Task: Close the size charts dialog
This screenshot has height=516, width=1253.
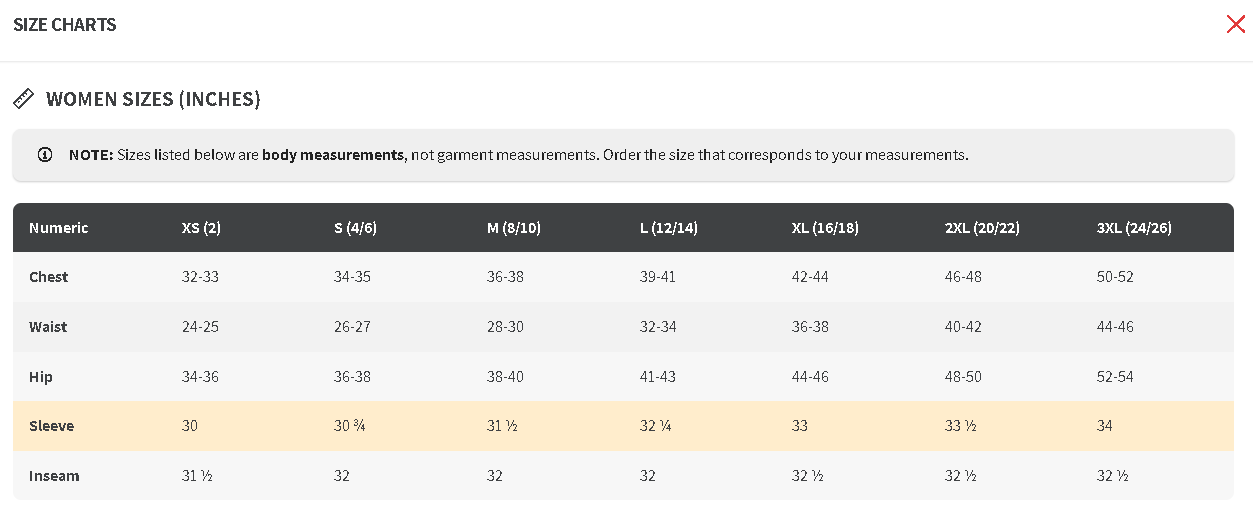Action: tap(1235, 25)
